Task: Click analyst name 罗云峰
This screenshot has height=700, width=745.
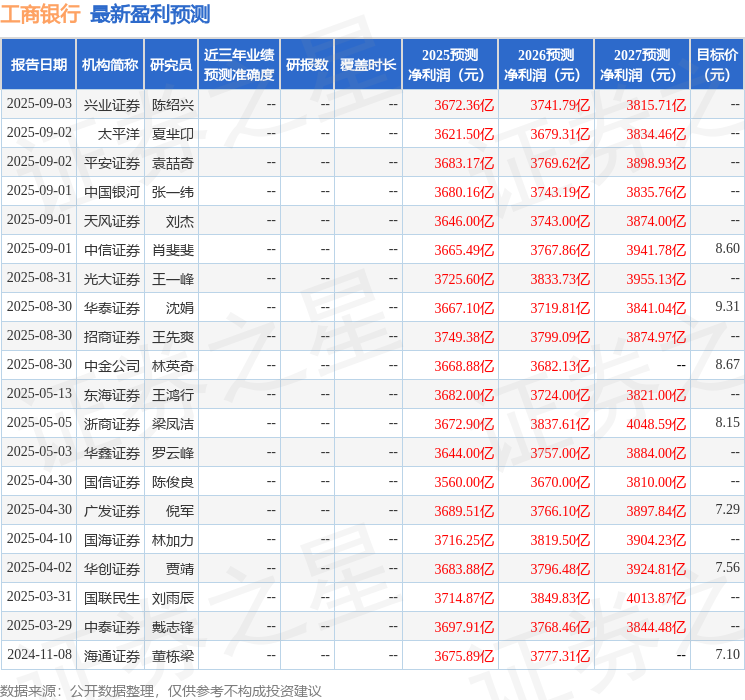Action: click(x=172, y=453)
